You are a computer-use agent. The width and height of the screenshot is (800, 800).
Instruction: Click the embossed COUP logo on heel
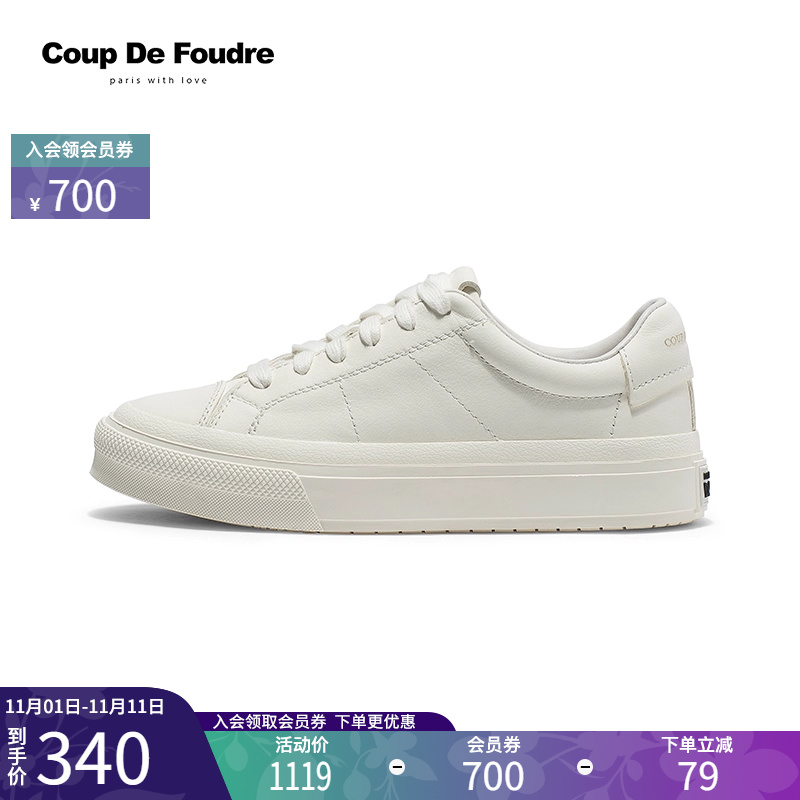point(674,340)
